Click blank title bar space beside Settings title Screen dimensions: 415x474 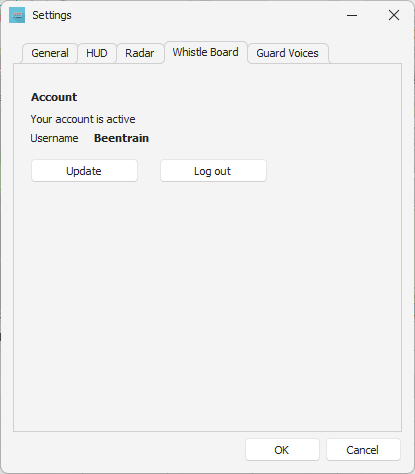(207, 15)
